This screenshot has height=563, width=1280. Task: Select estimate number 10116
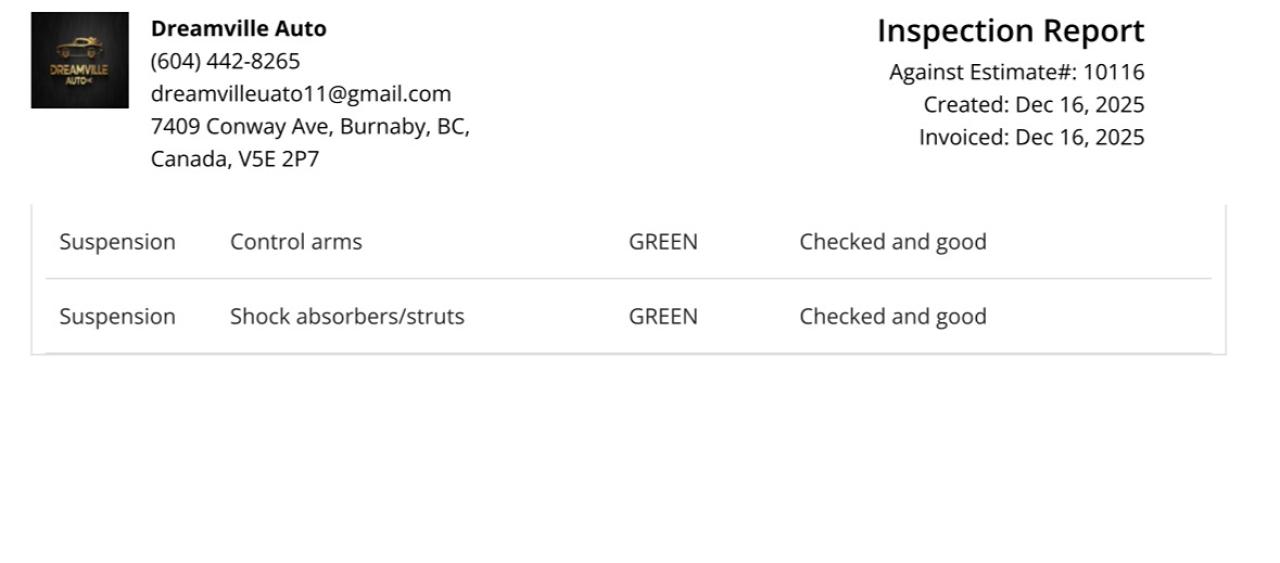[1114, 72]
